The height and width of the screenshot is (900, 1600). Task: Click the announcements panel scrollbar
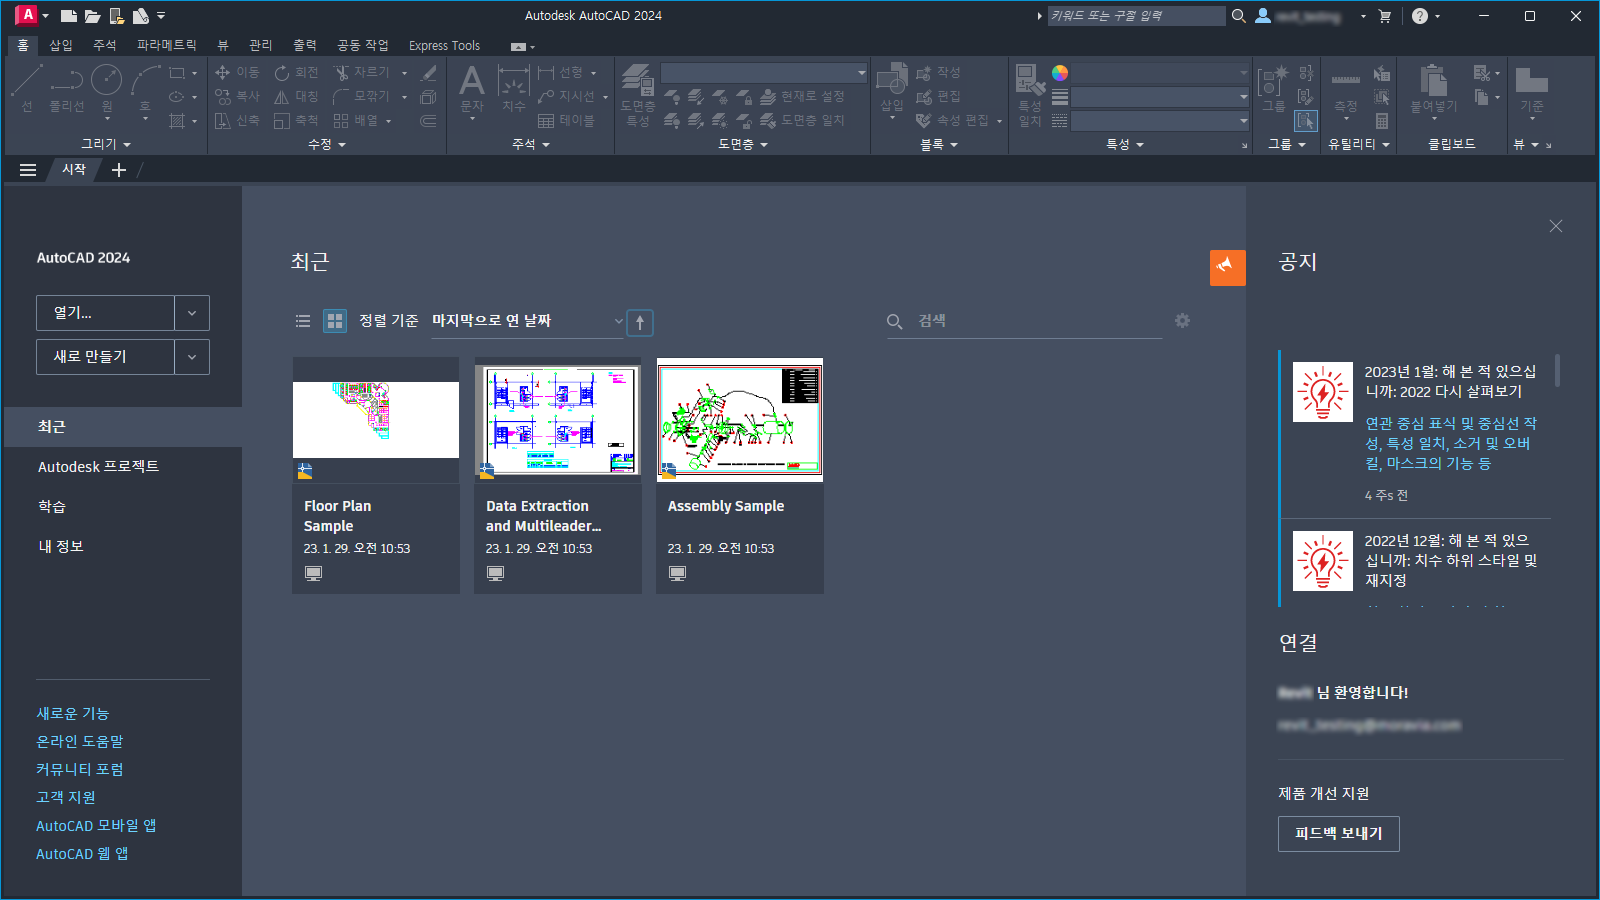point(1557,370)
